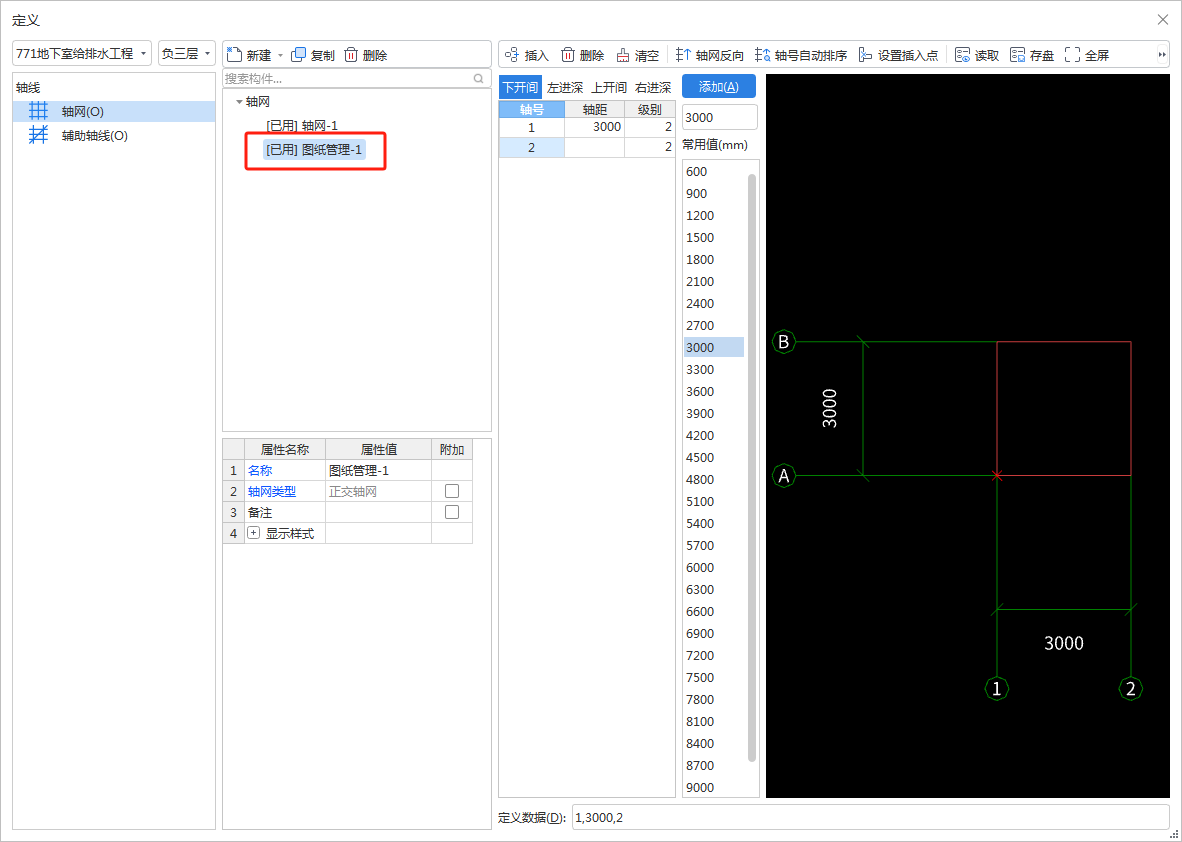Select tree item [已用] 图纸管理-1
The image size is (1182, 842).
coord(314,150)
